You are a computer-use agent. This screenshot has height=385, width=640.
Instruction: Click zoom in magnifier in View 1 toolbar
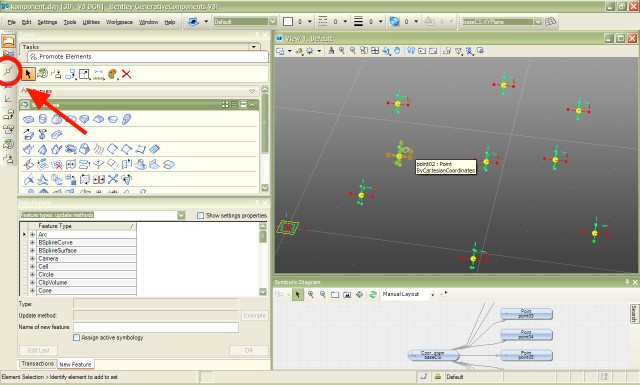[342, 51]
